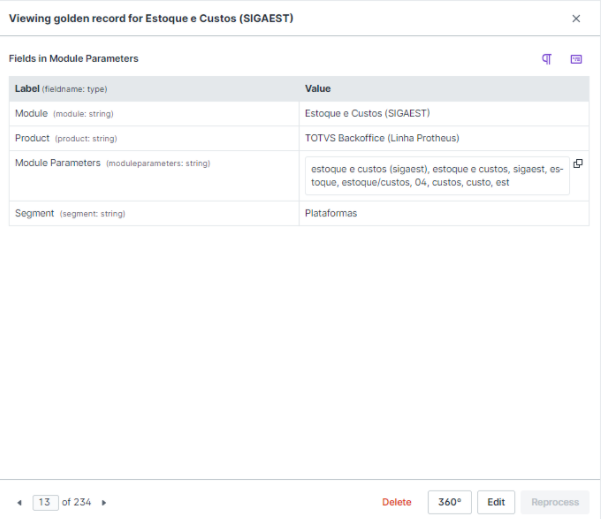Click the 'Fields in Module Parameters' heading
This screenshot has height=519, width=601.
(x=74, y=59)
